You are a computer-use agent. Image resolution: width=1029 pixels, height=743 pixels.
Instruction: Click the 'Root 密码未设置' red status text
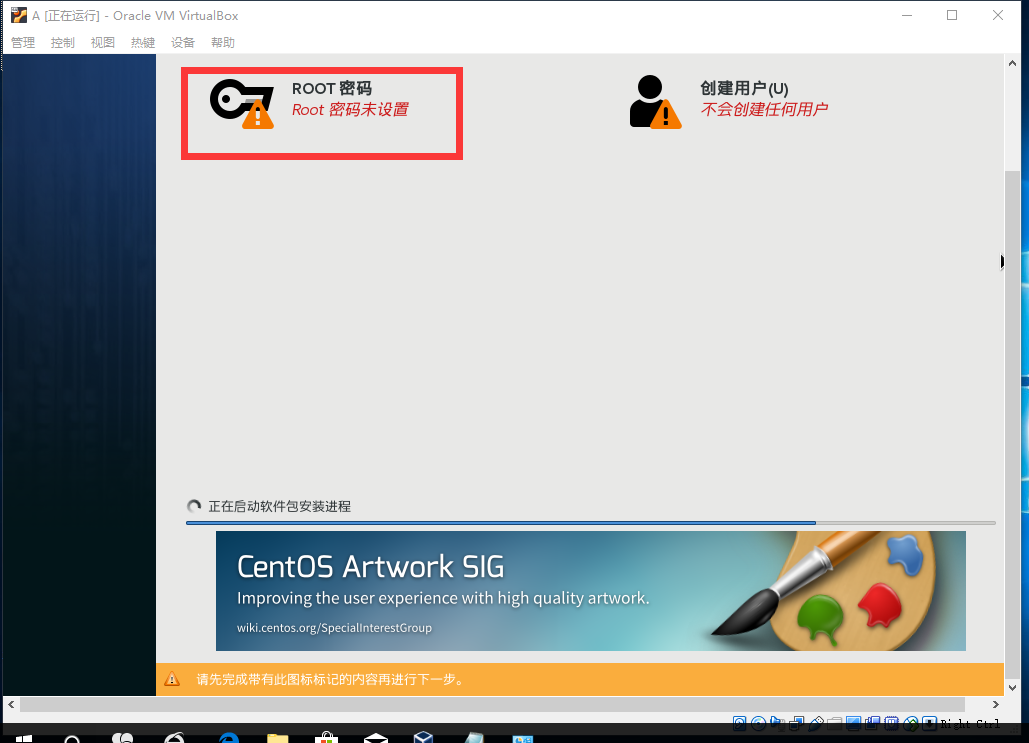350,110
